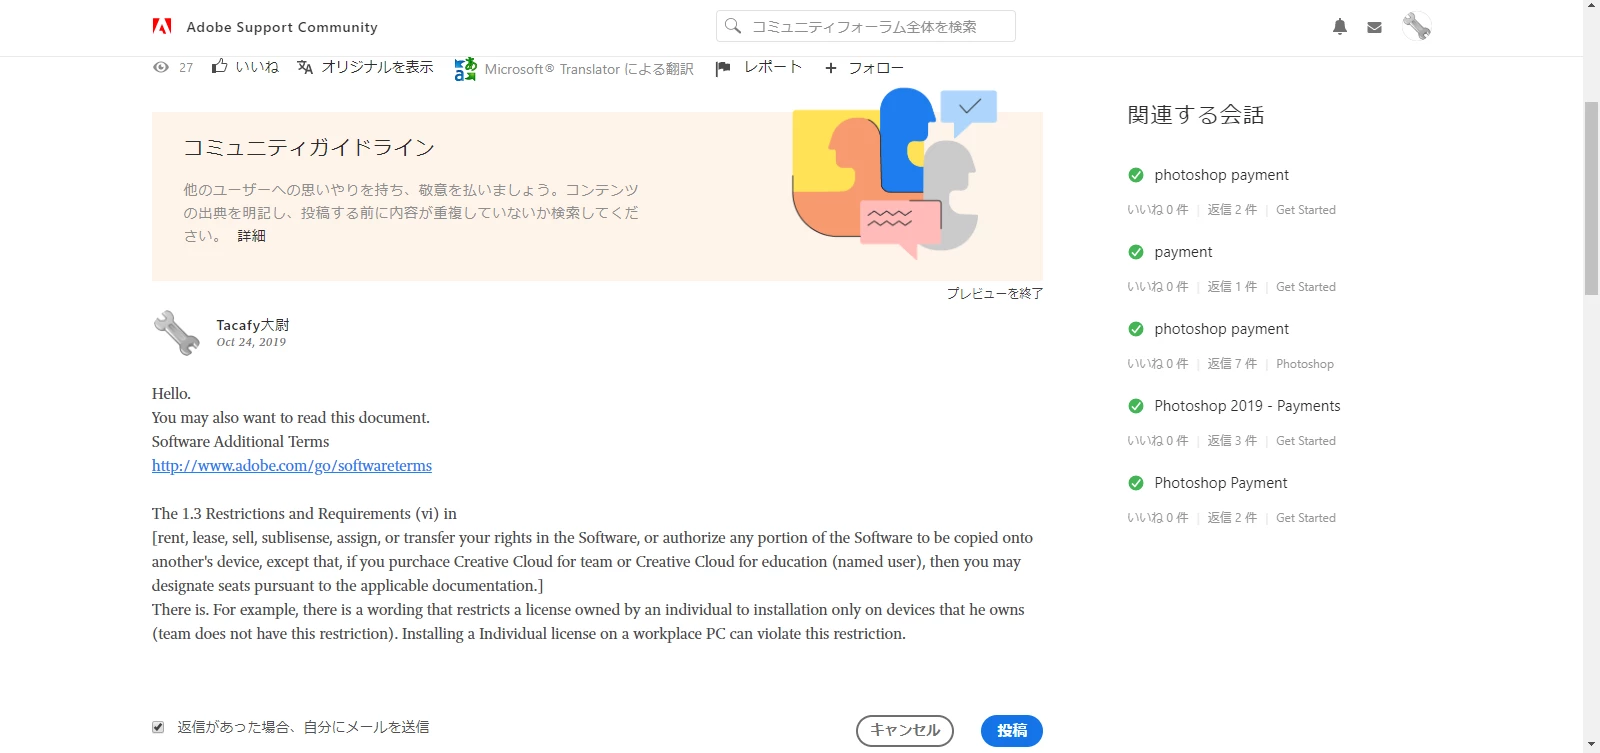Click the search magnifier icon

pos(733,26)
